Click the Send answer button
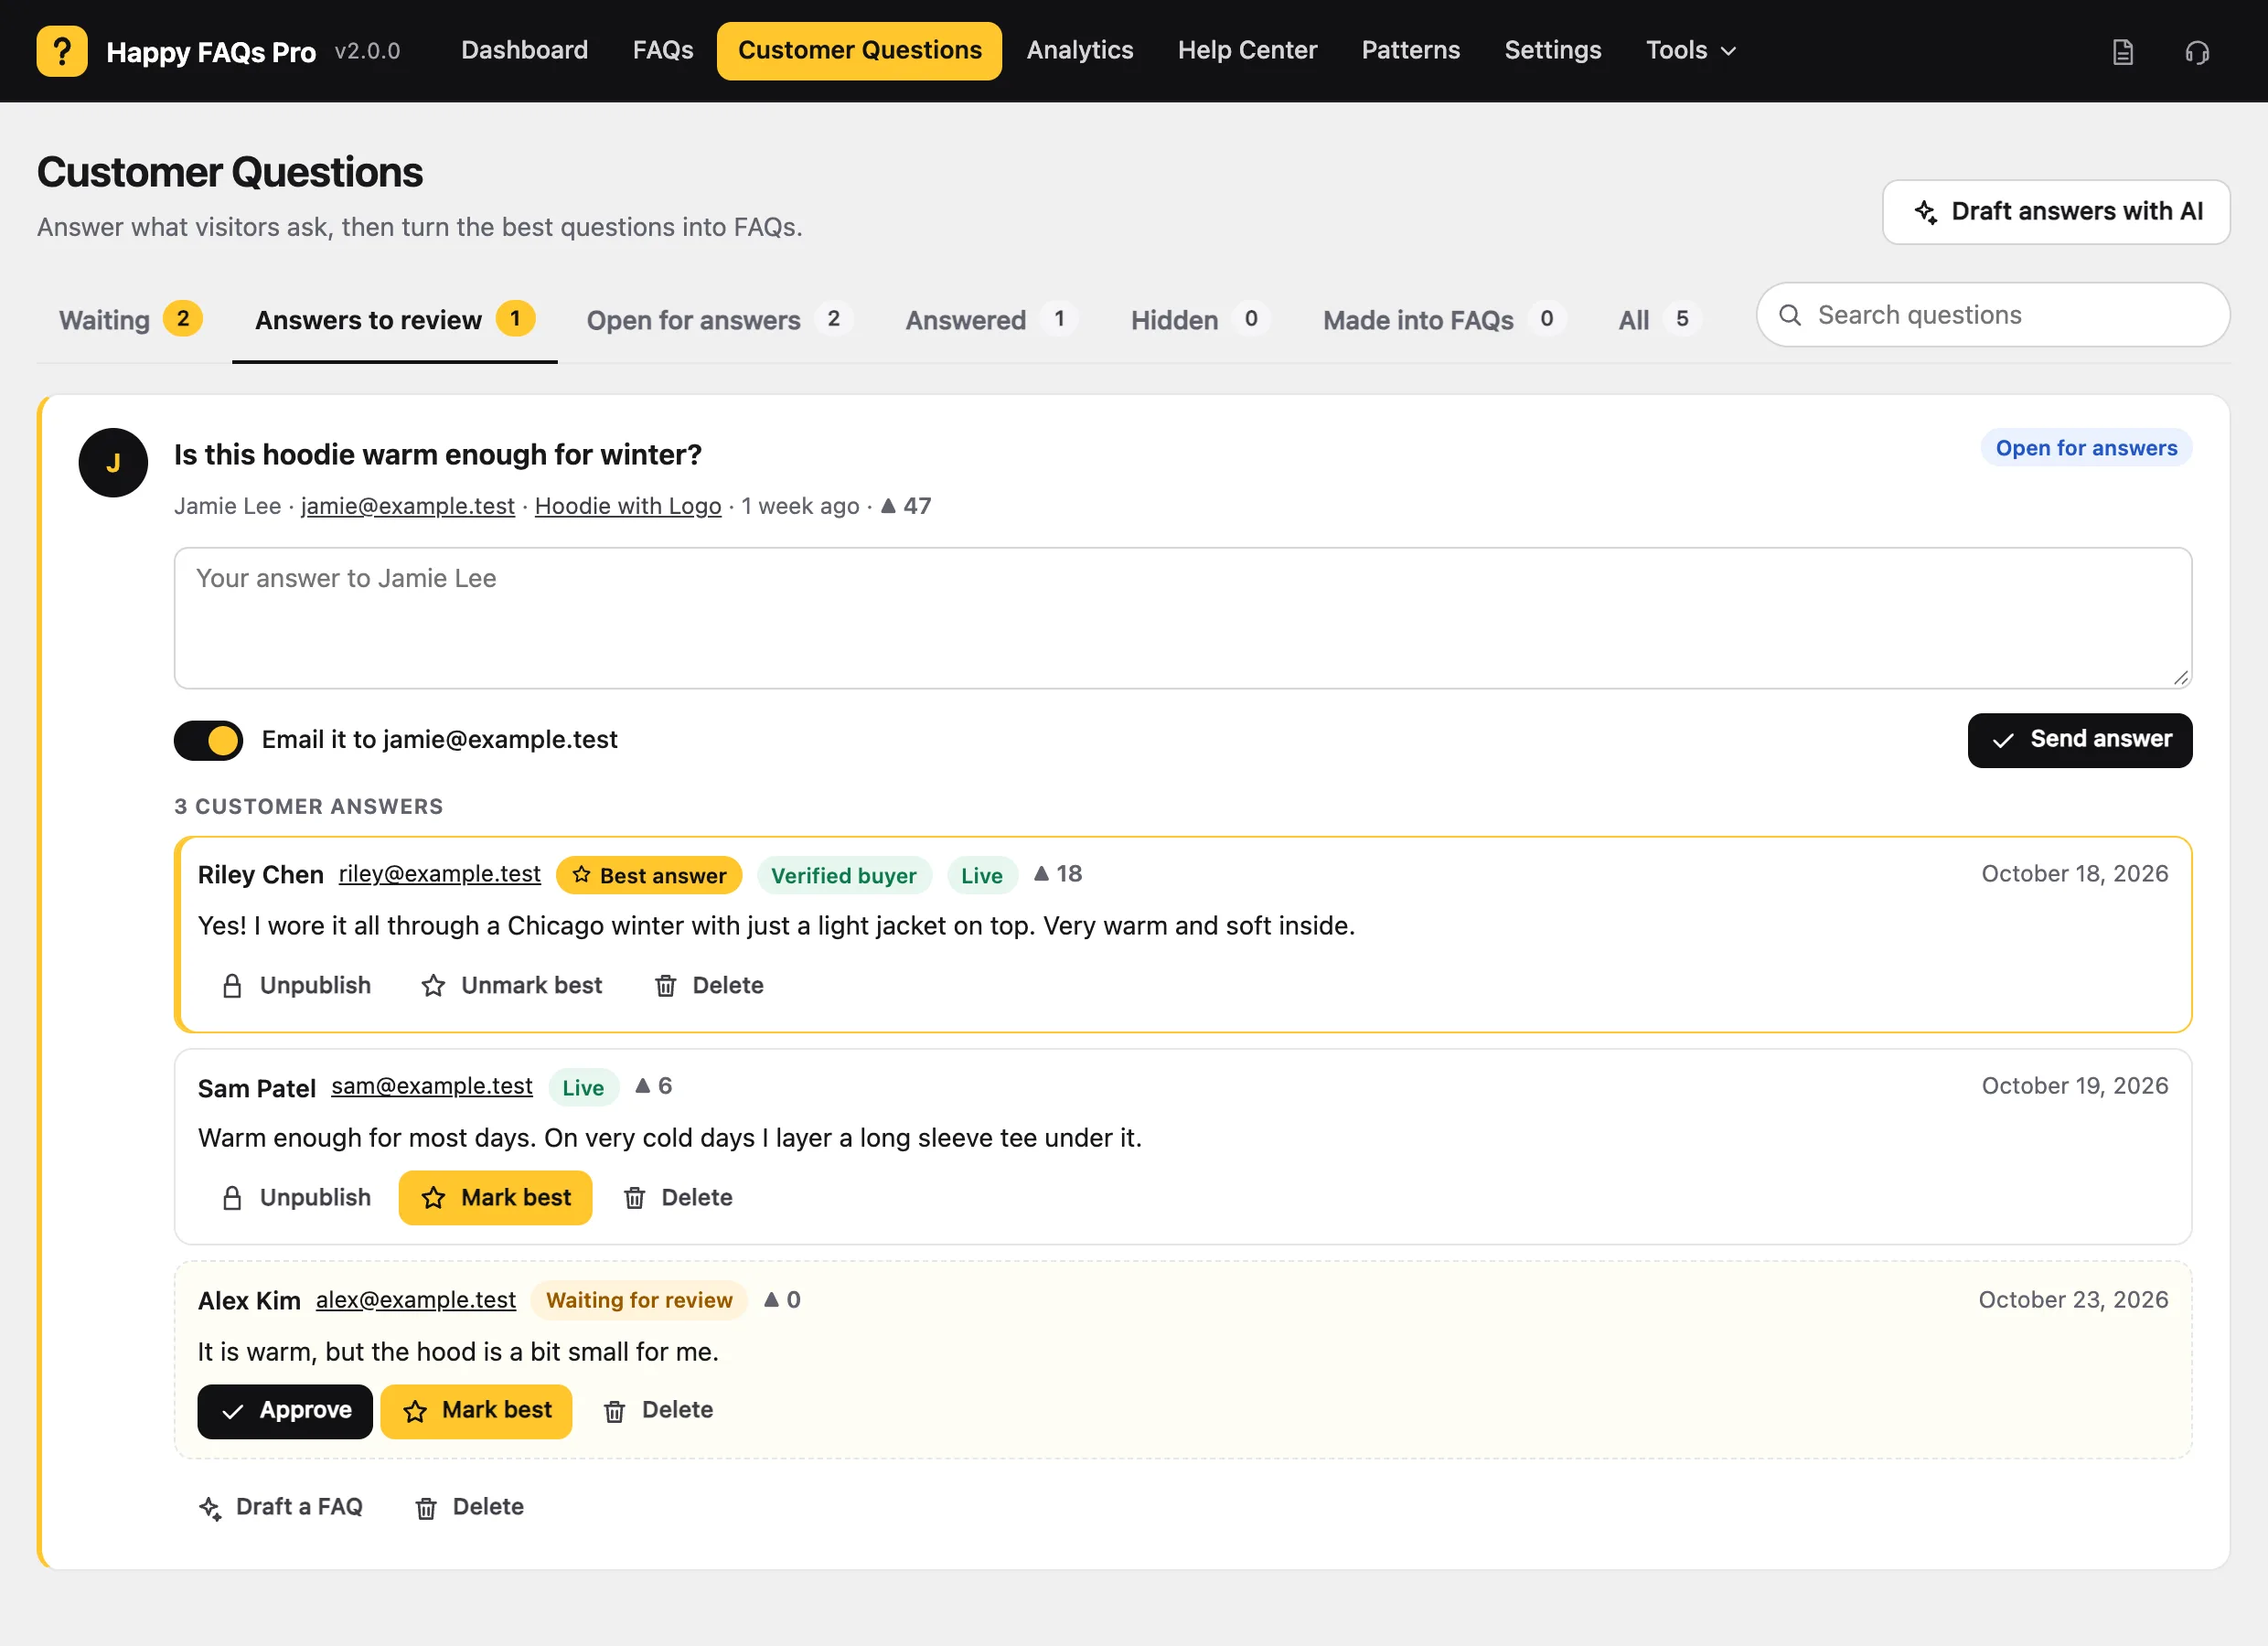The width and height of the screenshot is (2268, 1646). tap(2080, 740)
